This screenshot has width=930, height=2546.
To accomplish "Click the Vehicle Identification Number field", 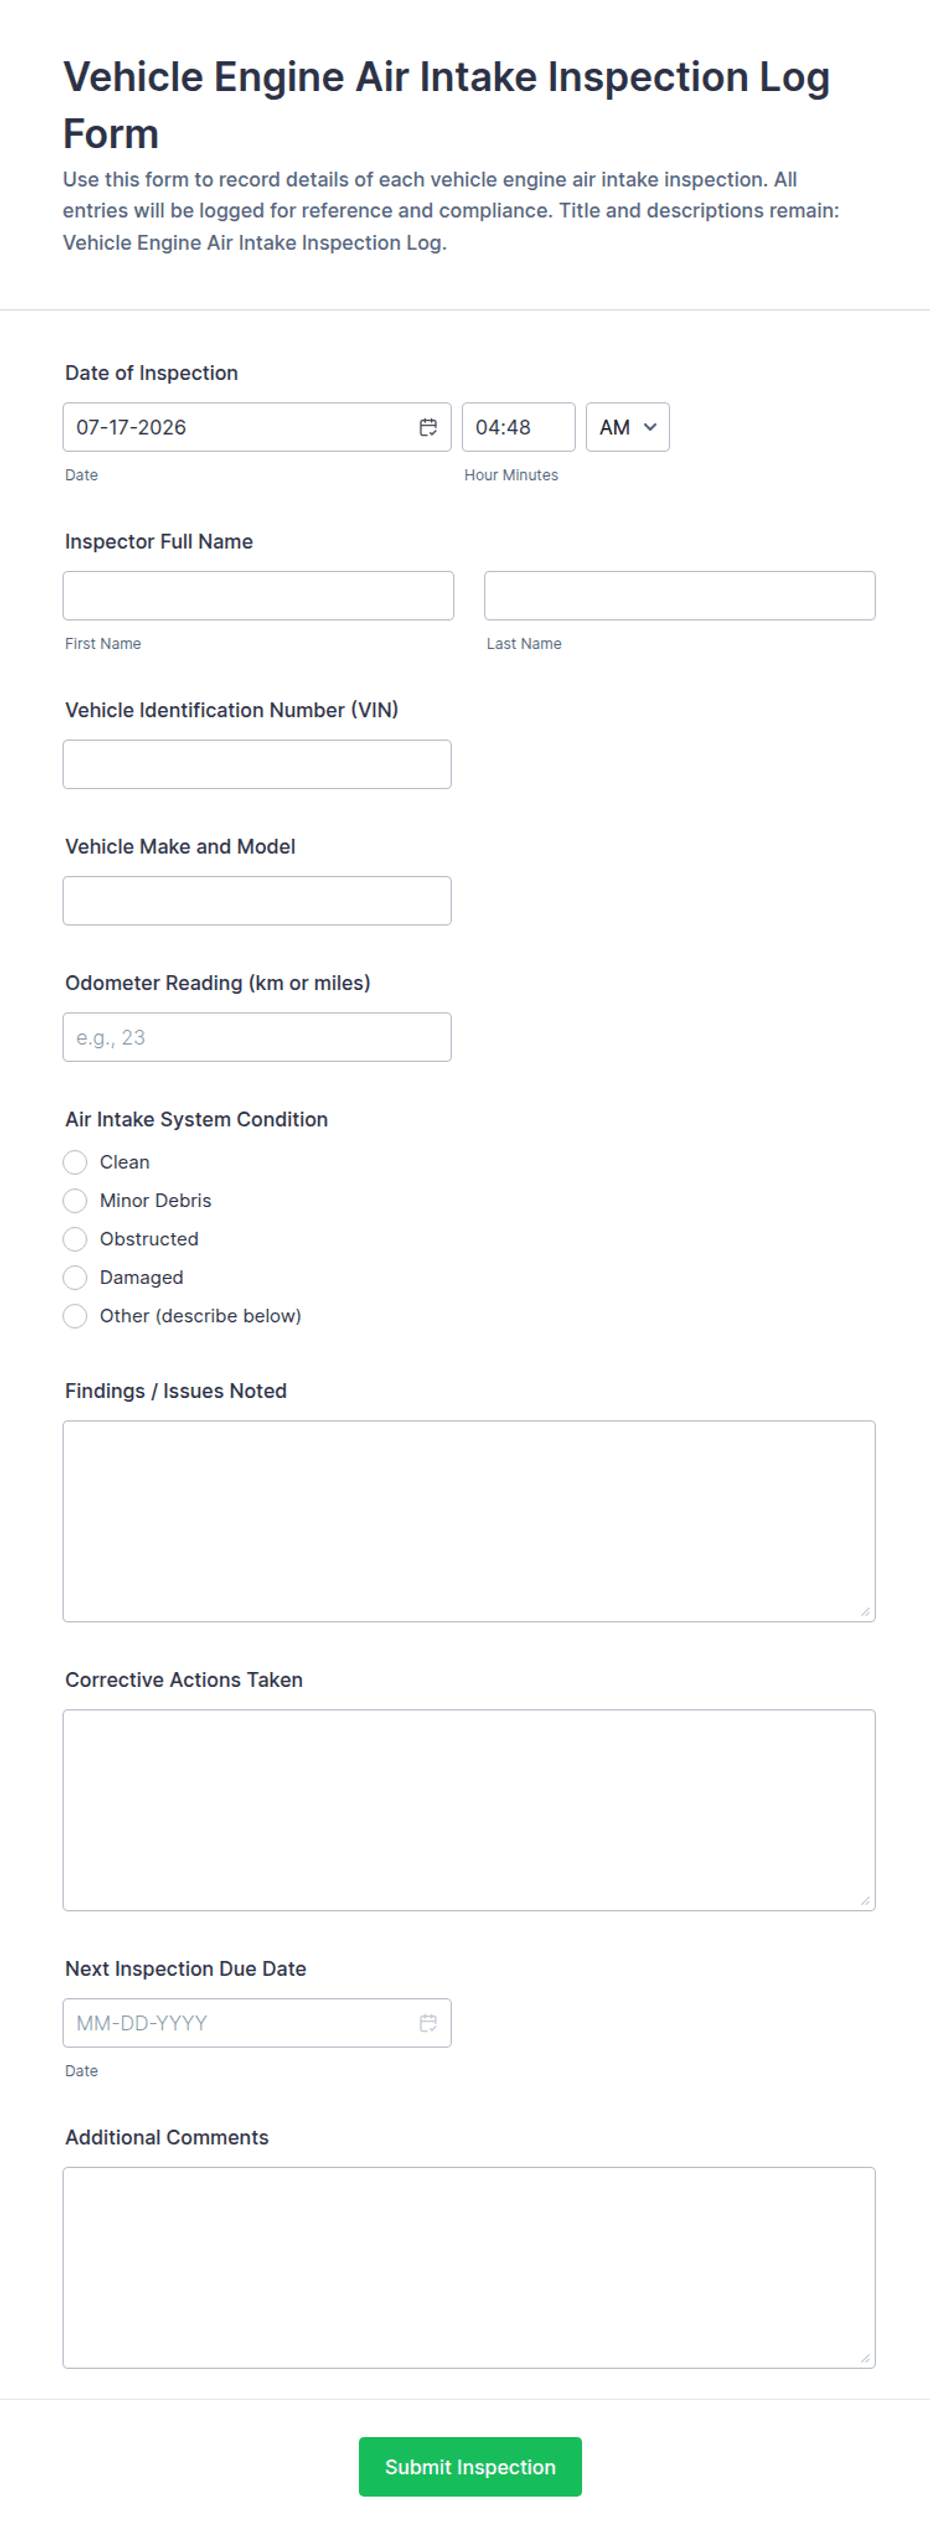I will pyautogui.click(x=257, y=764).
